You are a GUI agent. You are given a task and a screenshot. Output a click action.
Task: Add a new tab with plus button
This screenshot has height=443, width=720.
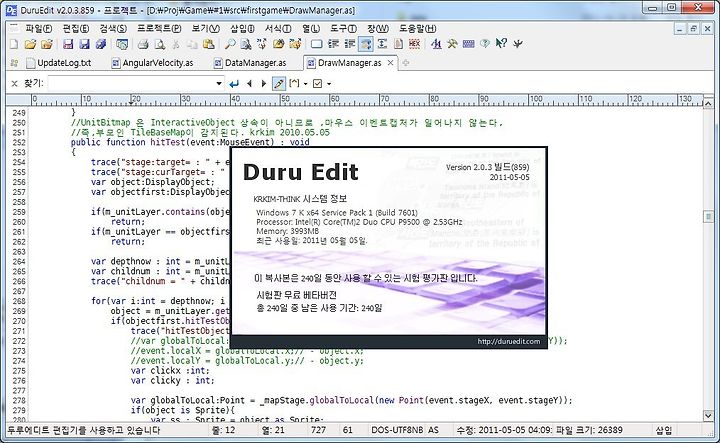tap(405, 63)
